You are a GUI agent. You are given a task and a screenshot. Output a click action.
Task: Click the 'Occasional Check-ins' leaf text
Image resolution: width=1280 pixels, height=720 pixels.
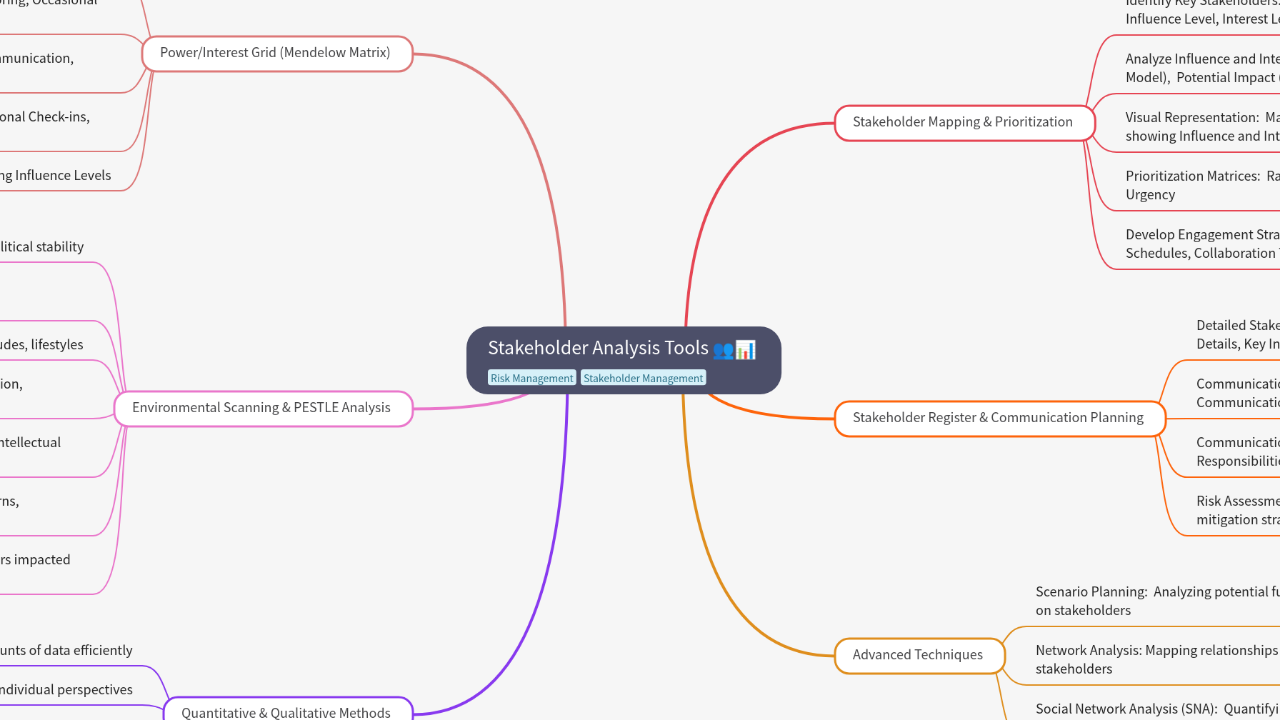click(x=45, y=117)
